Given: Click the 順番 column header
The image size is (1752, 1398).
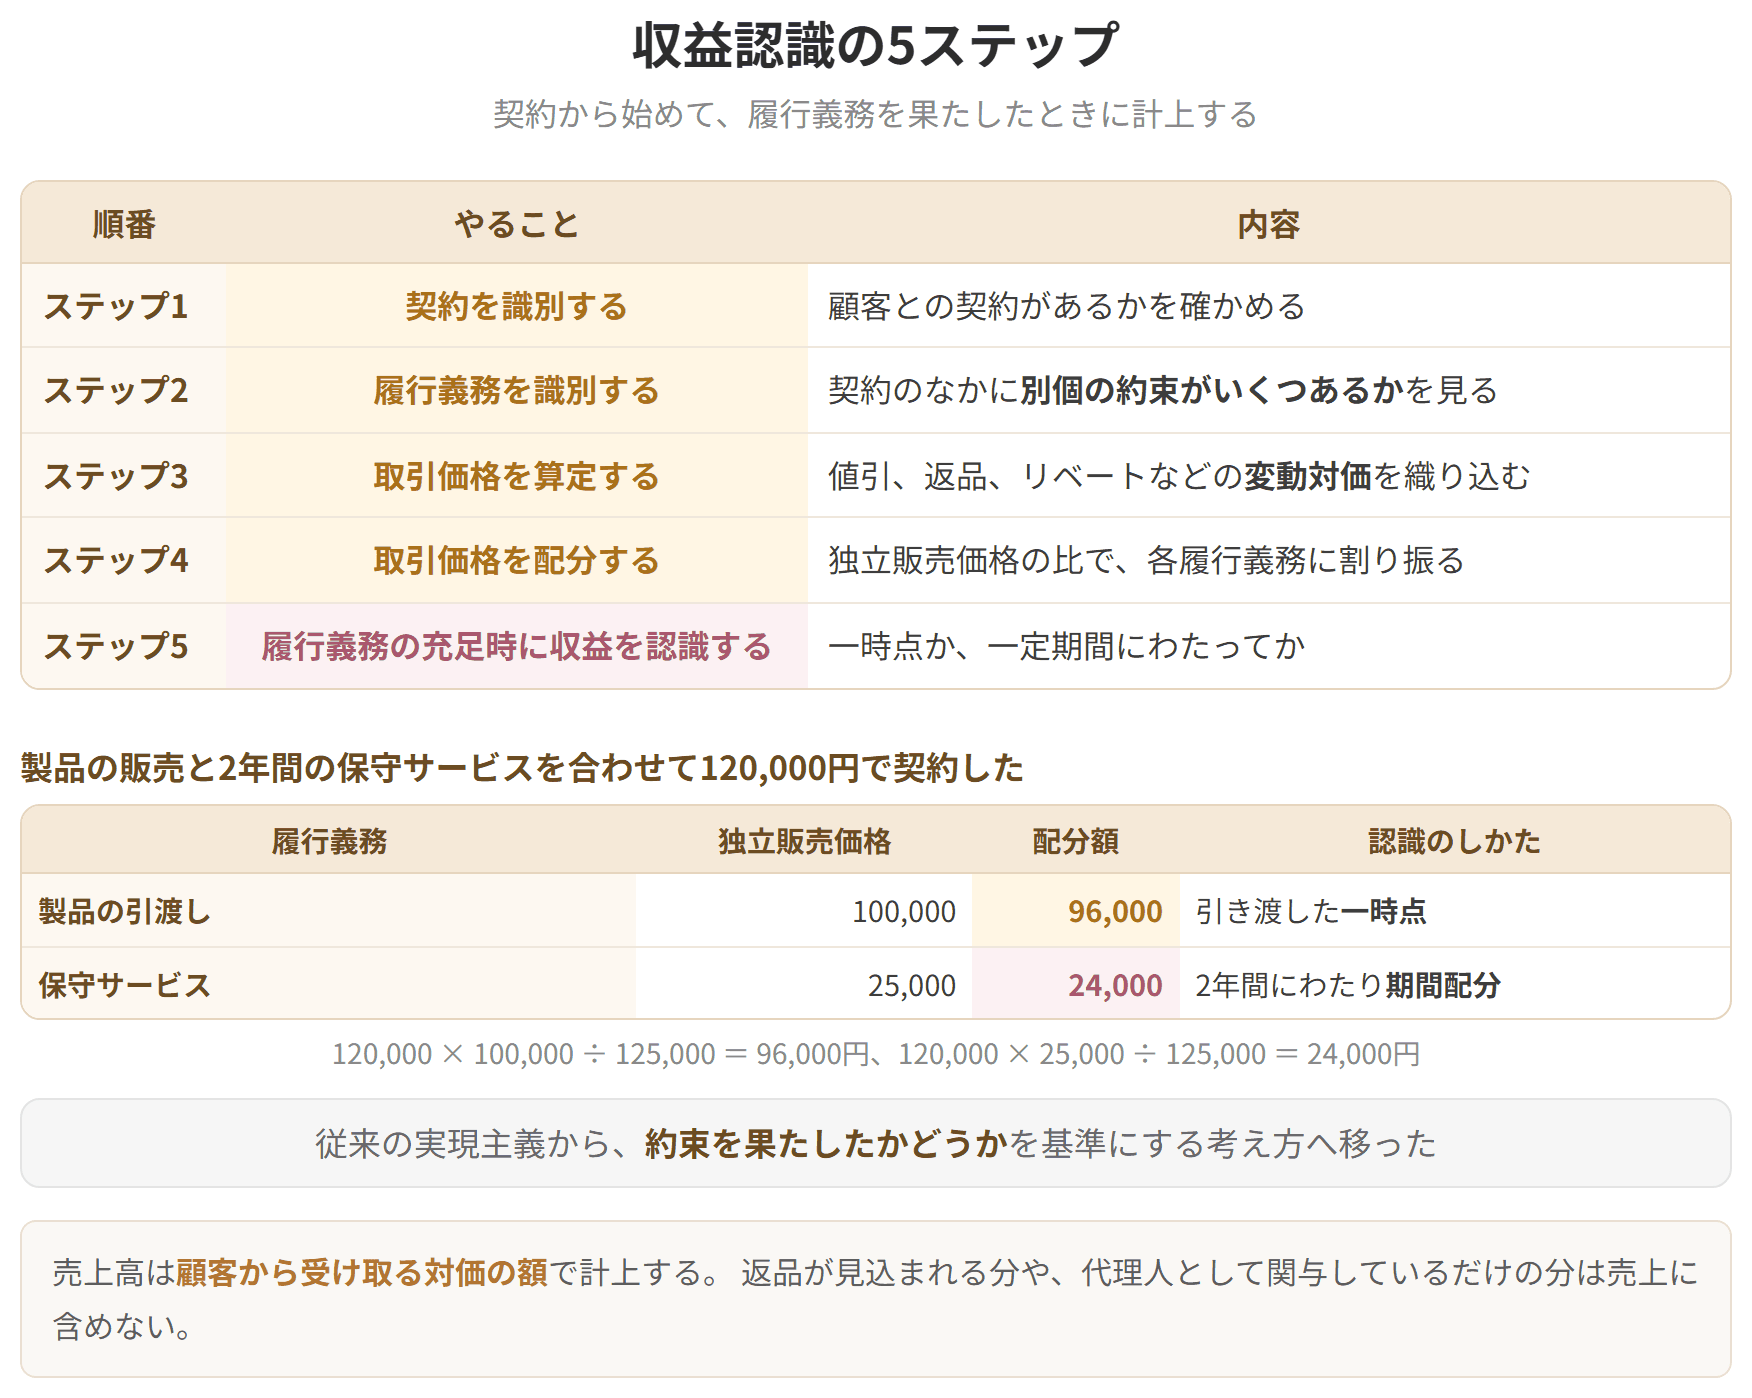Looking at the screenshot, I should point(124,224).
